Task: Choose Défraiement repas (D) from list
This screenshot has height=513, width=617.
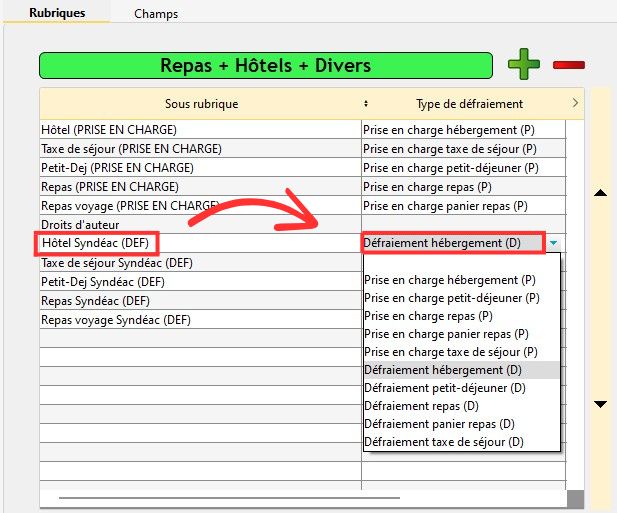Action: (x=412, y=406)
